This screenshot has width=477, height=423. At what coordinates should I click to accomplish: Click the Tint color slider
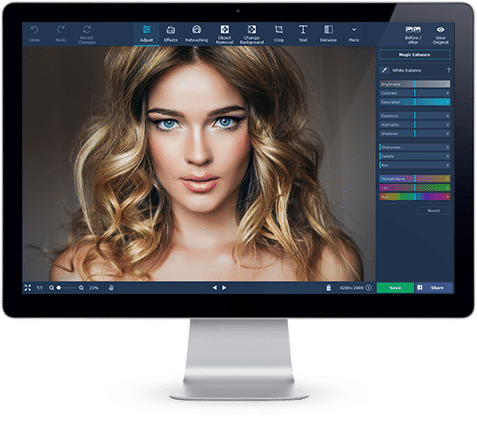[x=415, y=188]
